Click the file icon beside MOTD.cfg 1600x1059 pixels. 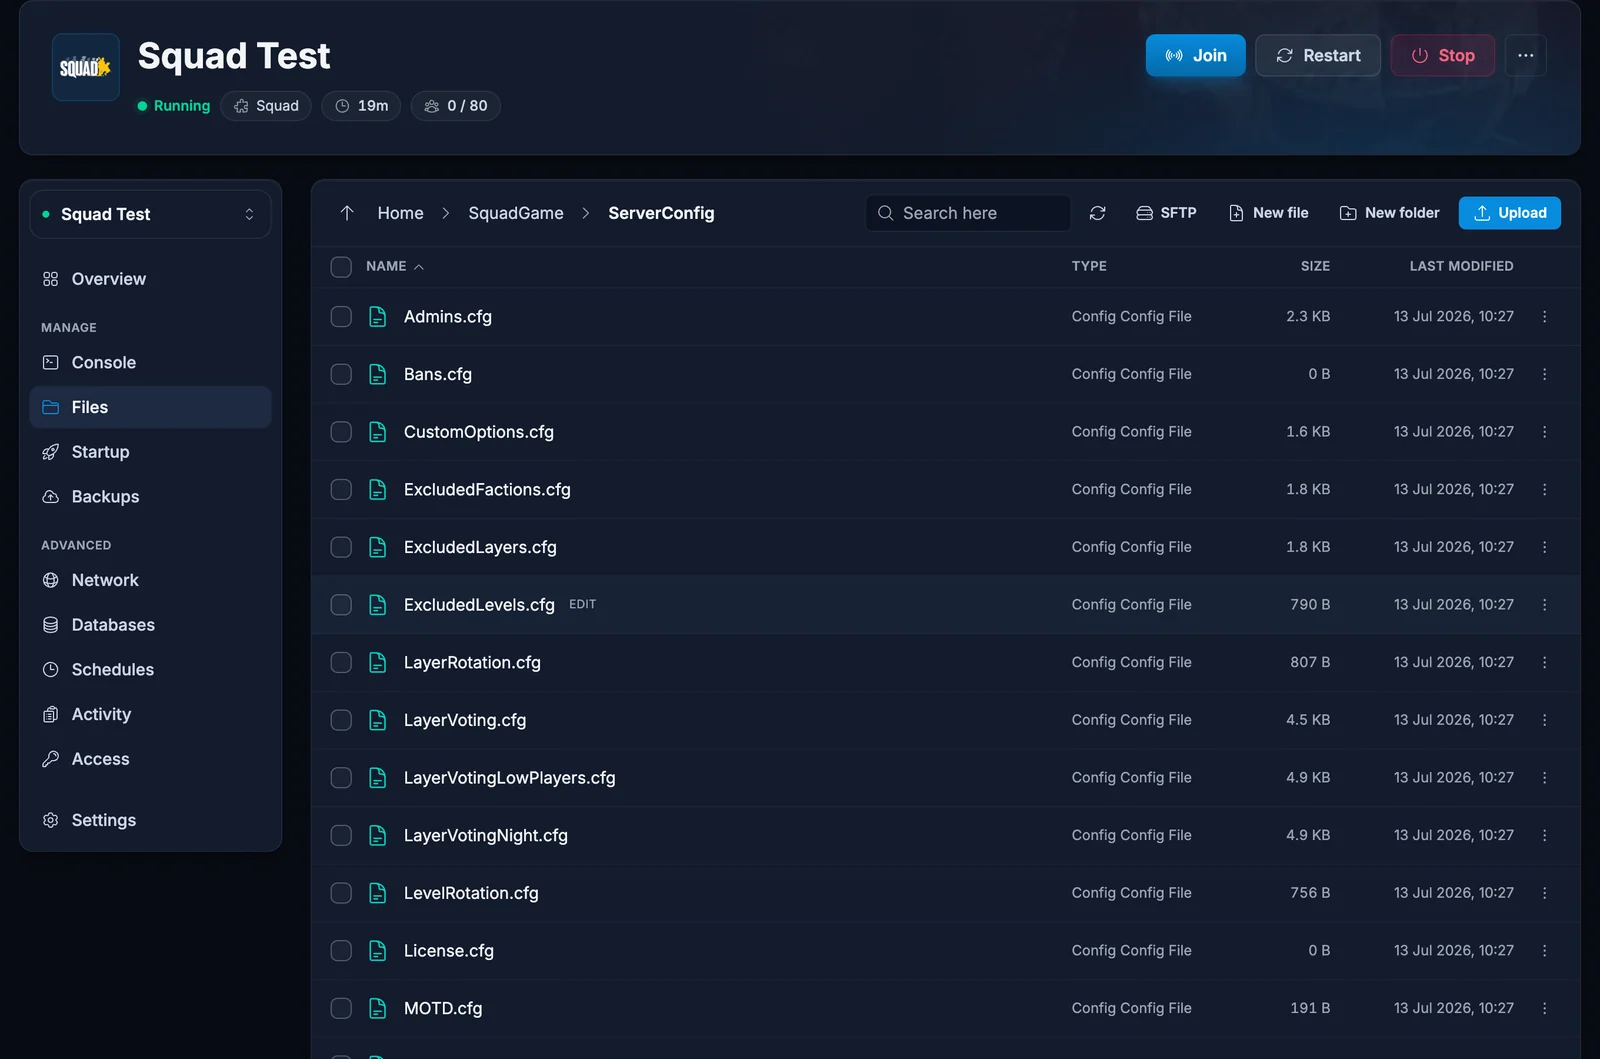(x=378, y=1008)
